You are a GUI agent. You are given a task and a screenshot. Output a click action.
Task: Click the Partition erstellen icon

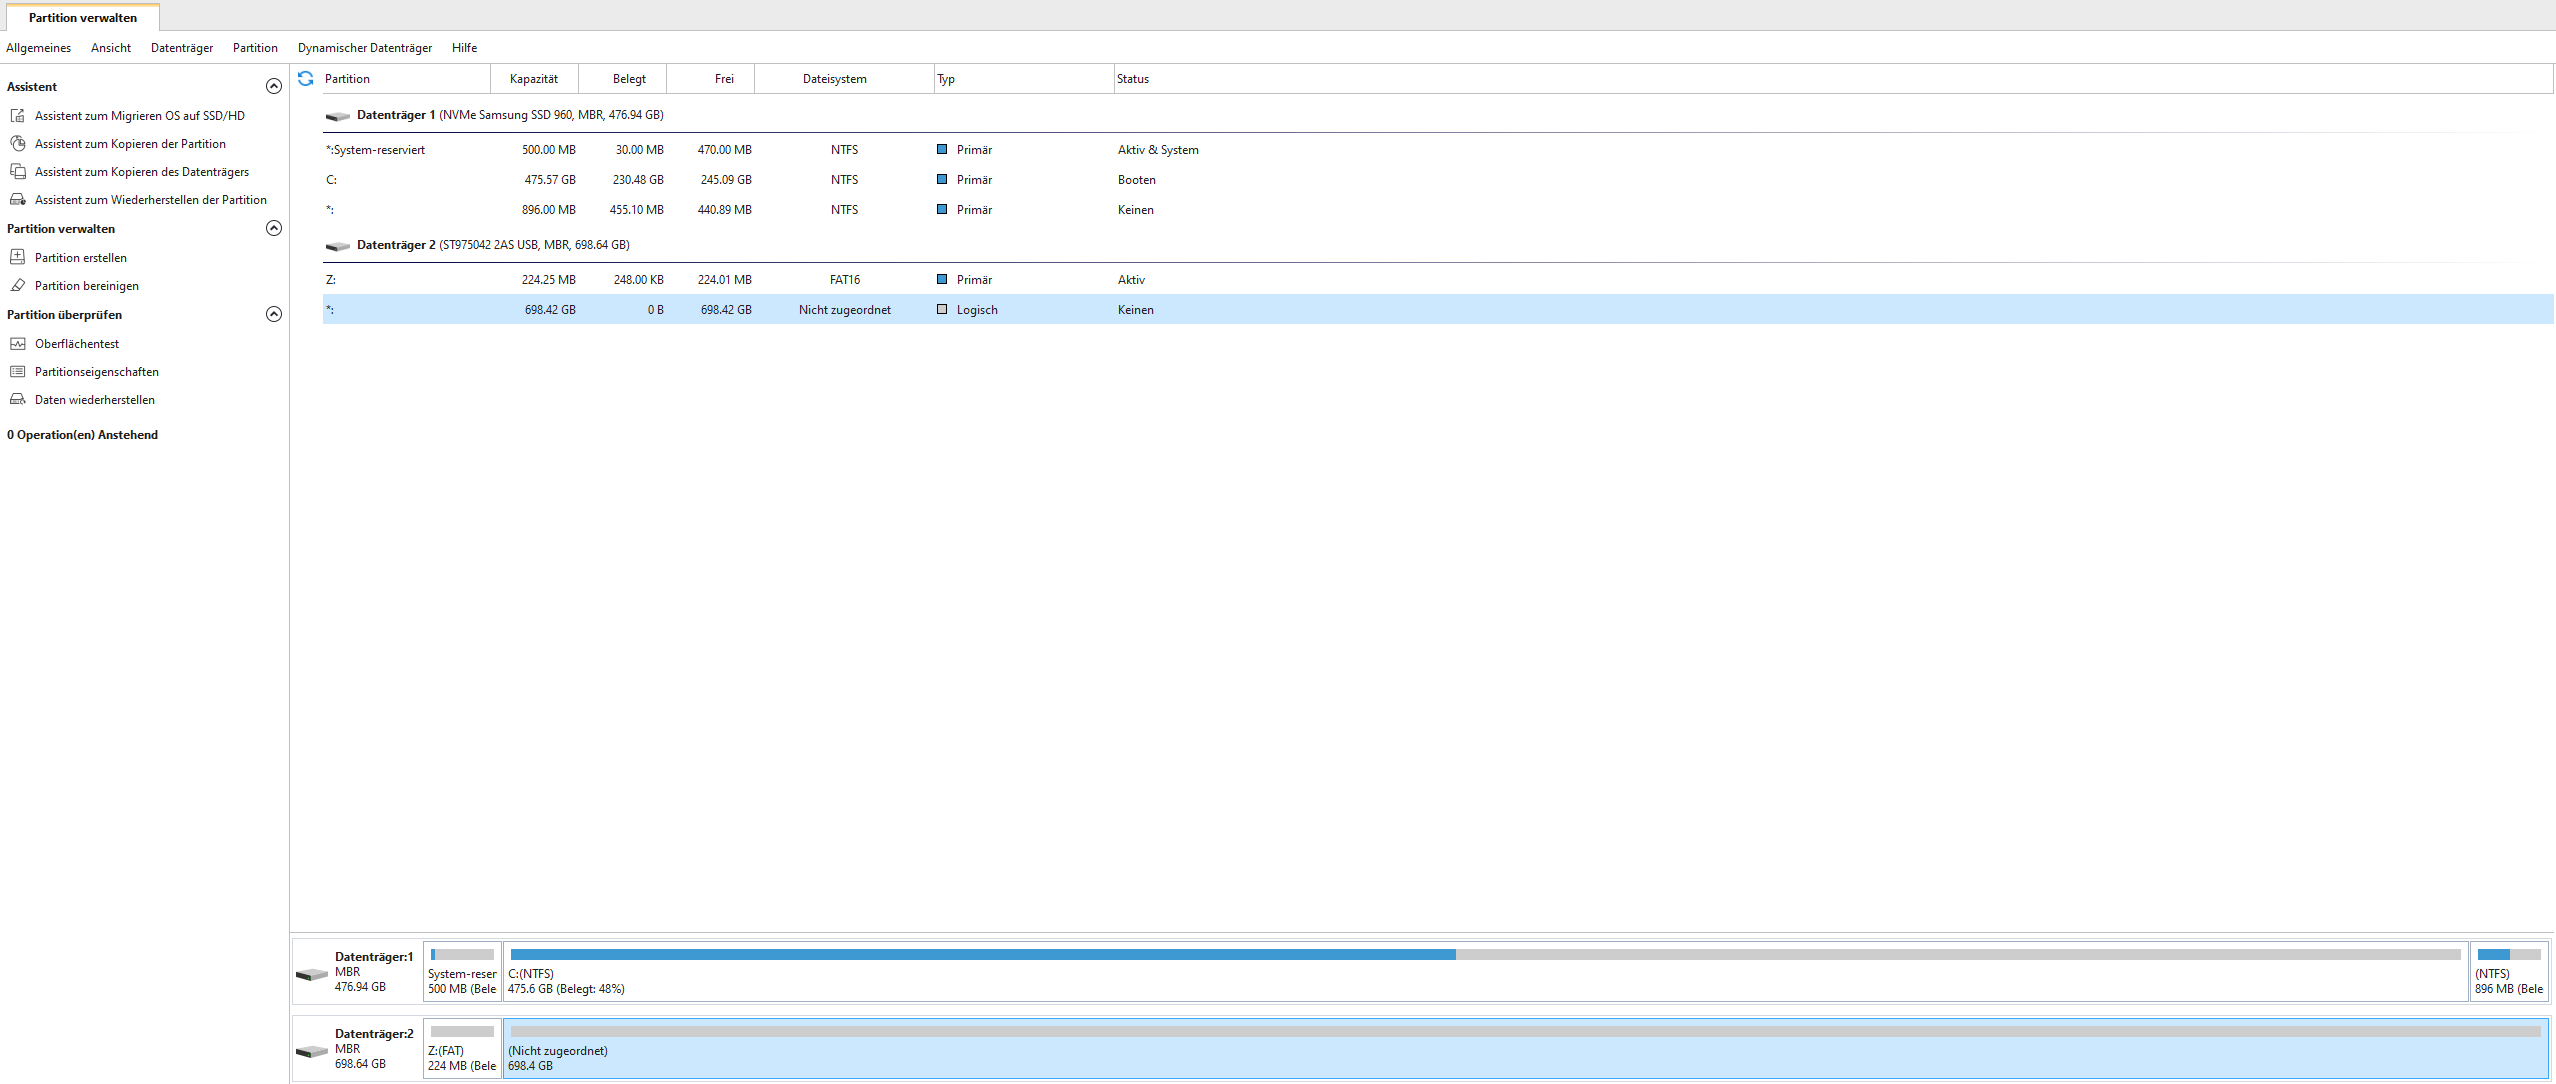point(18,257)
